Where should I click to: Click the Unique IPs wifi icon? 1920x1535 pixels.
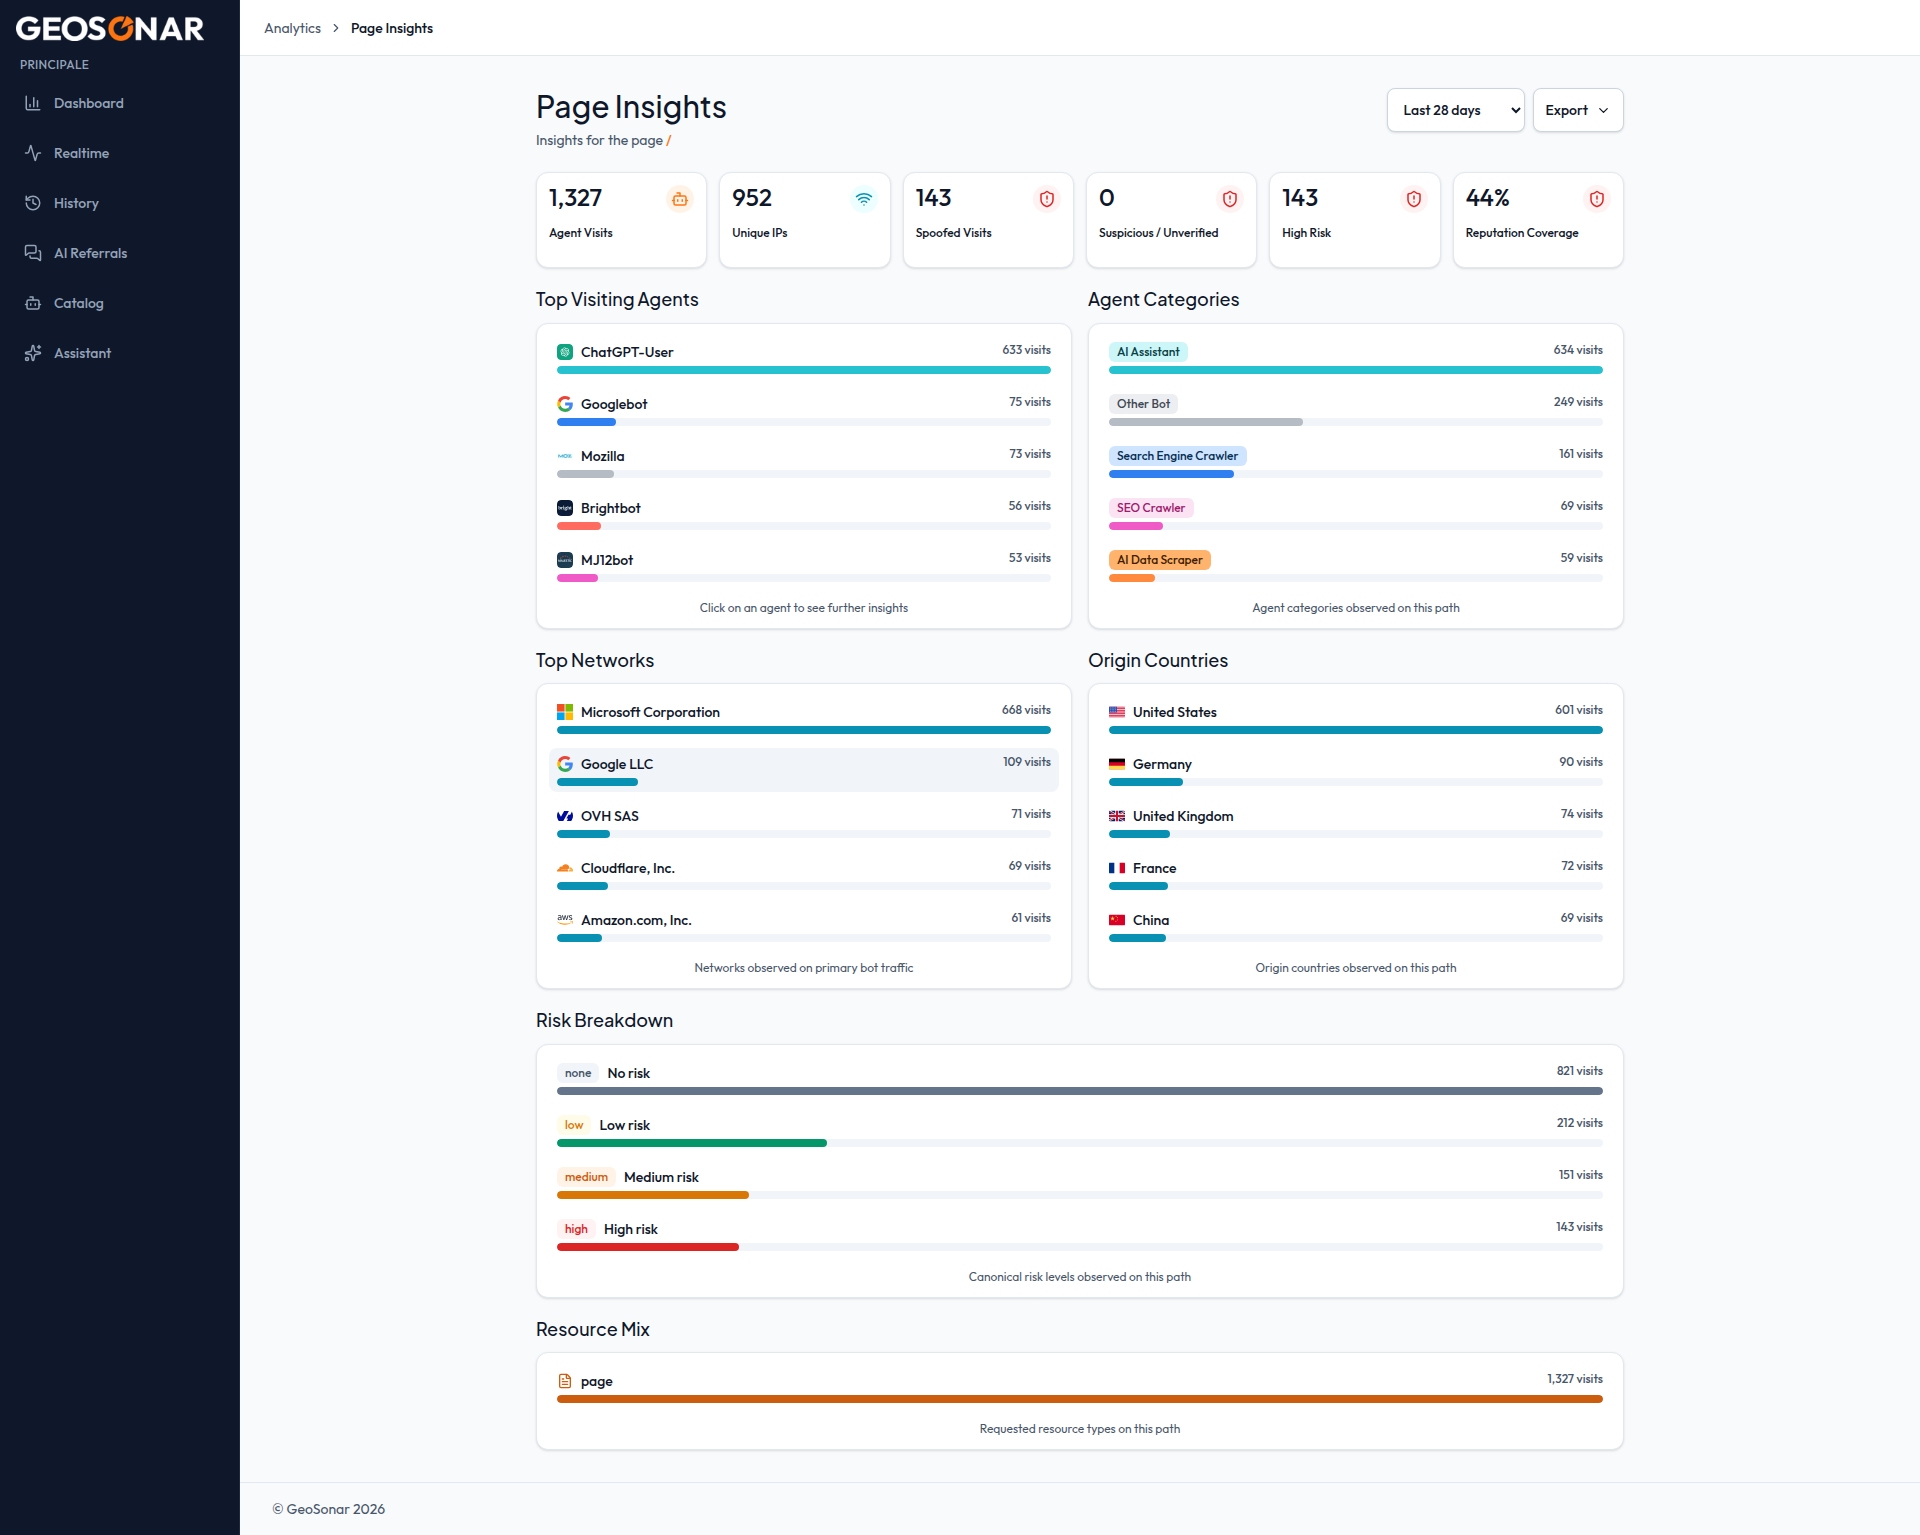(x=864, y=199)
